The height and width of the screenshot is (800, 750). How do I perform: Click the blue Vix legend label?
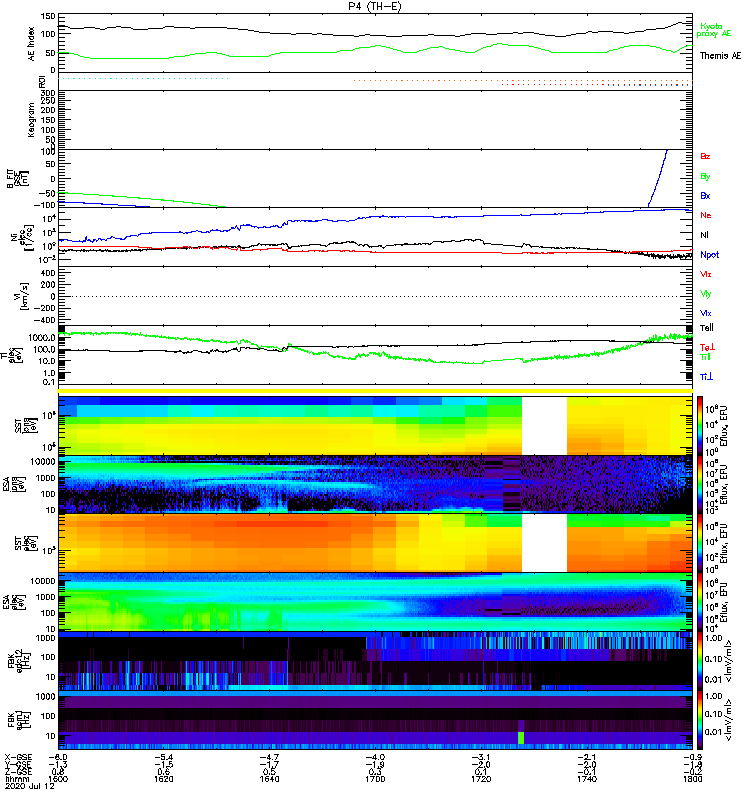click(706, 314)
